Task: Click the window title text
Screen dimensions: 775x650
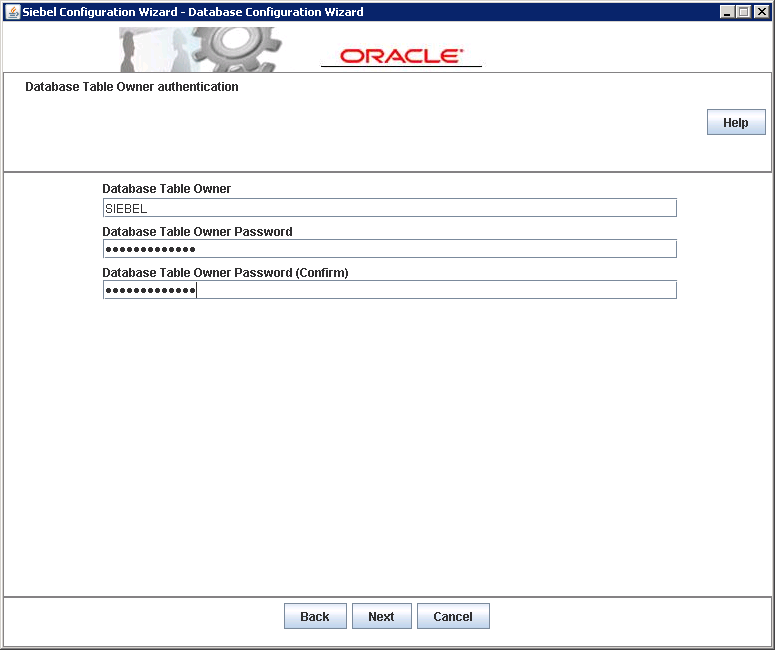Action: point(193,12)
